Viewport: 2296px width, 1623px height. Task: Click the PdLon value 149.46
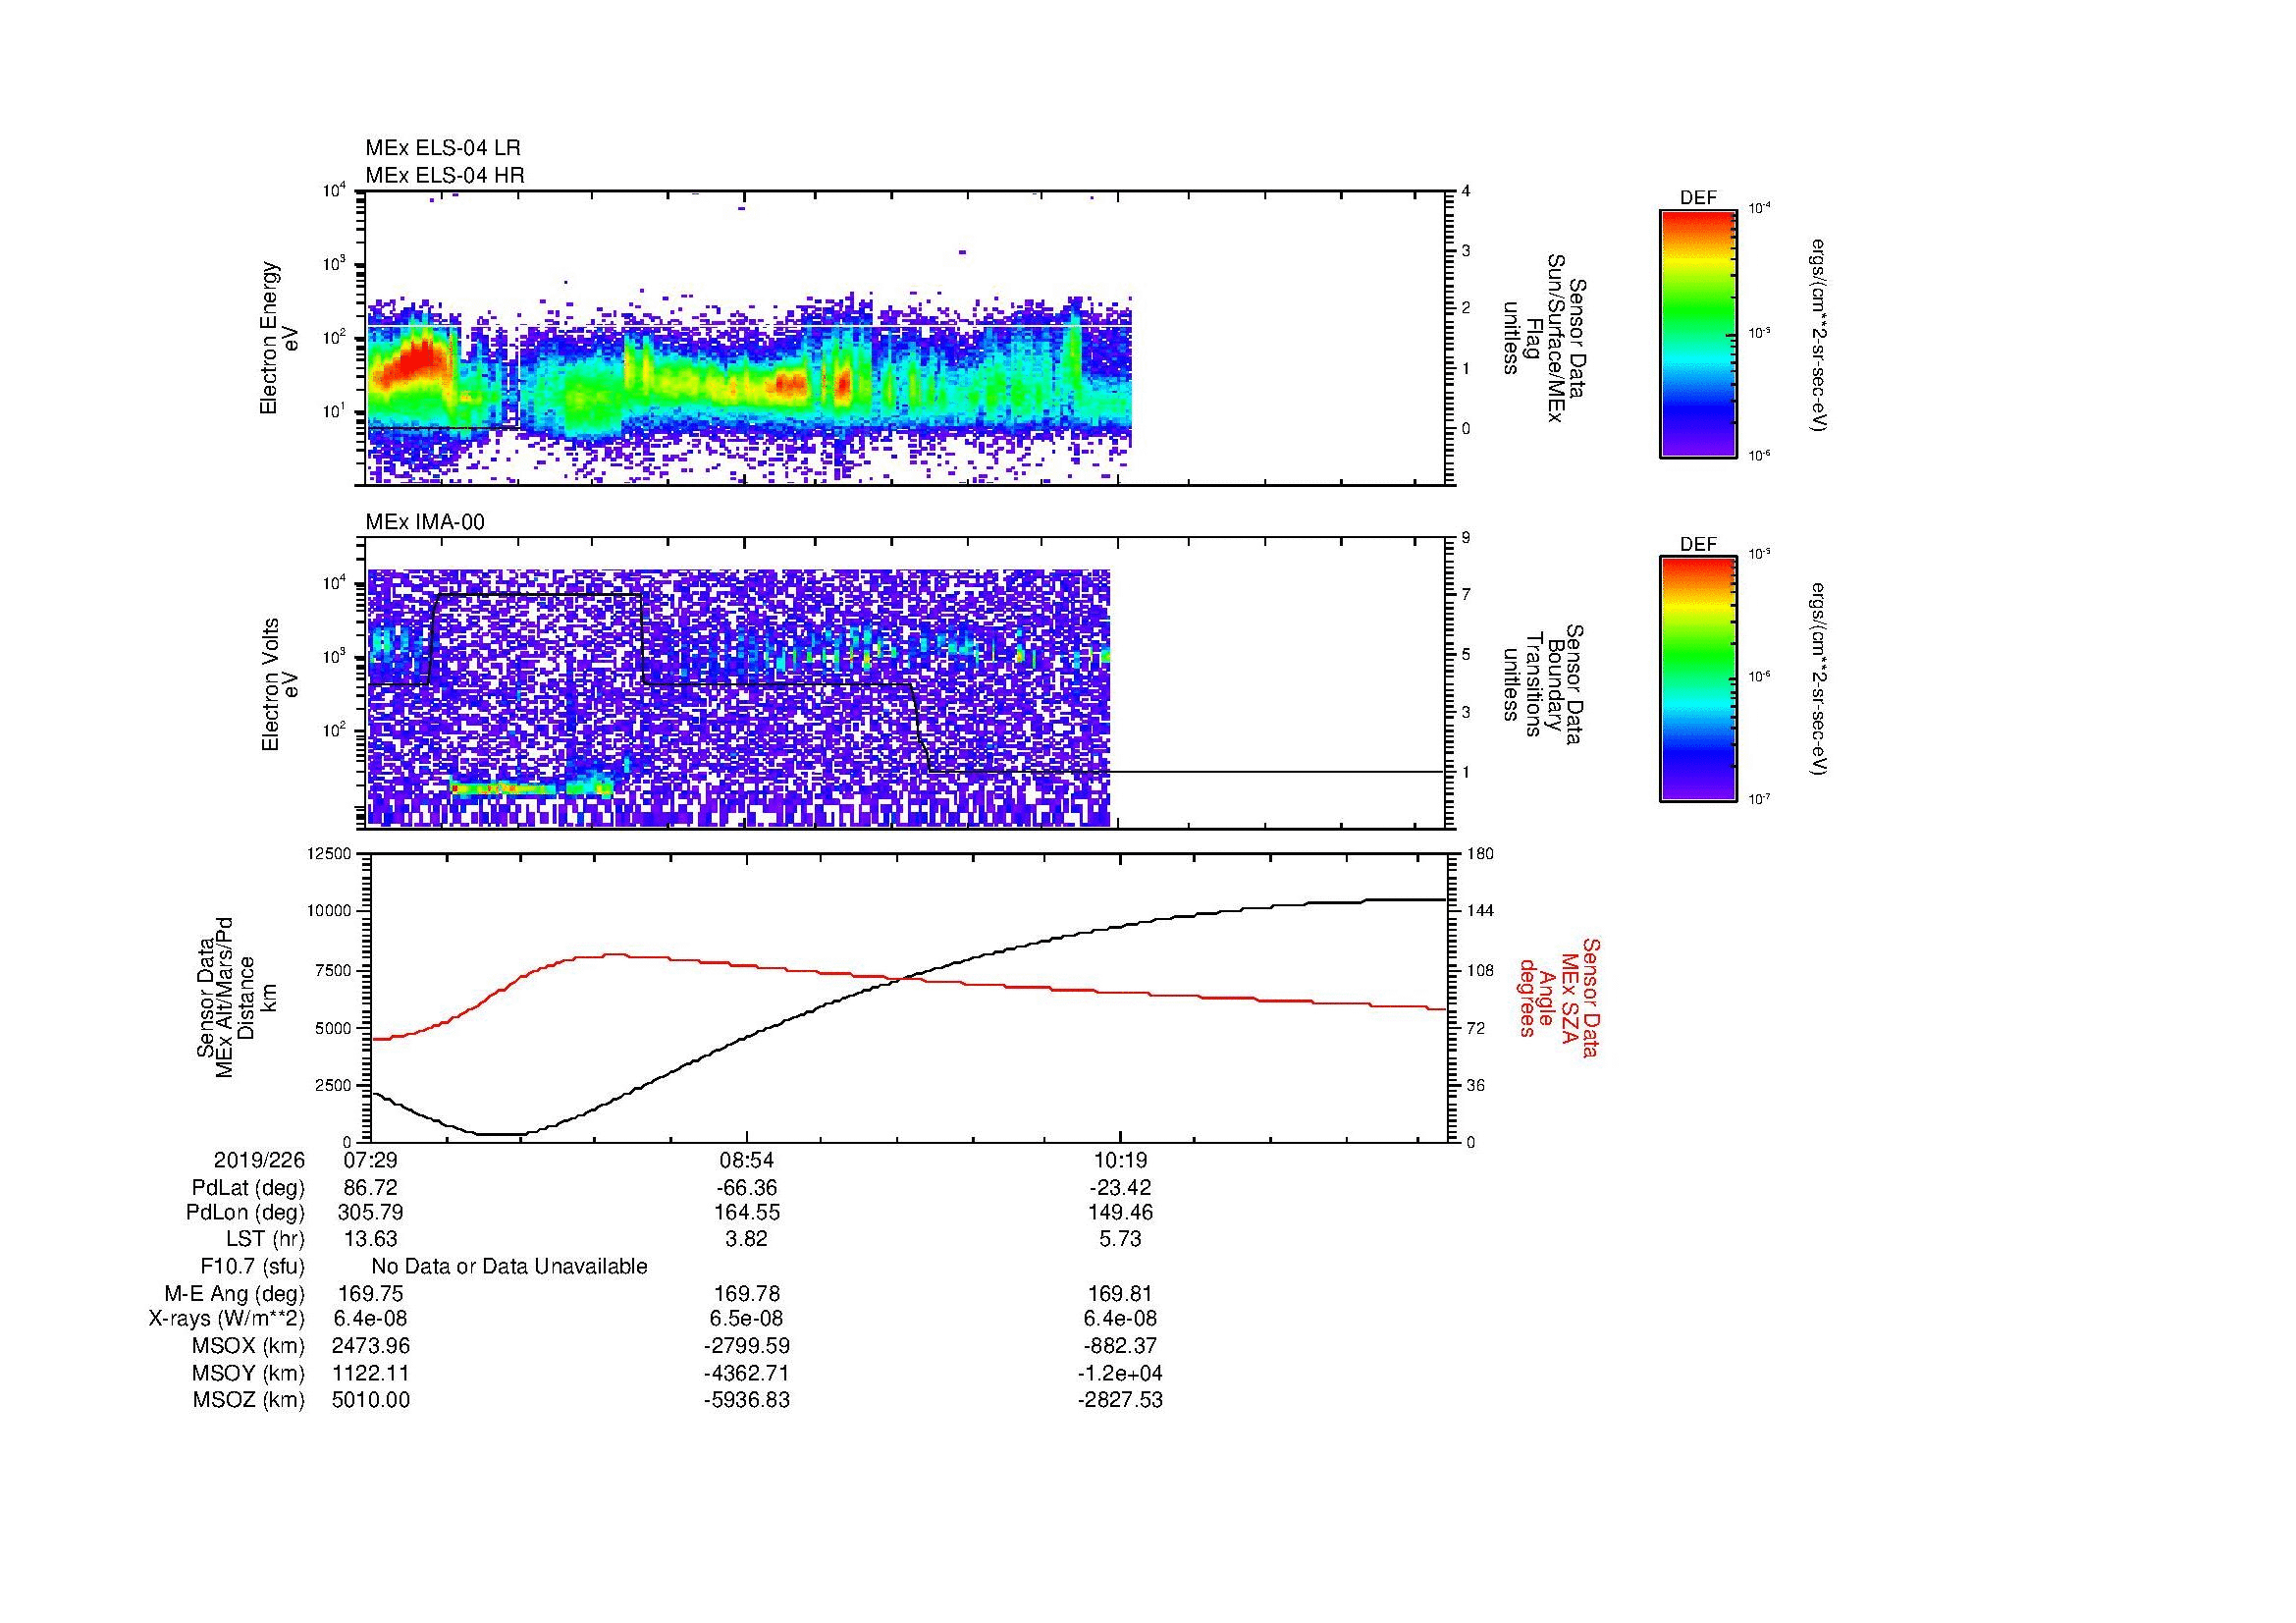pyautogui.click(x=1120, y=1213)
